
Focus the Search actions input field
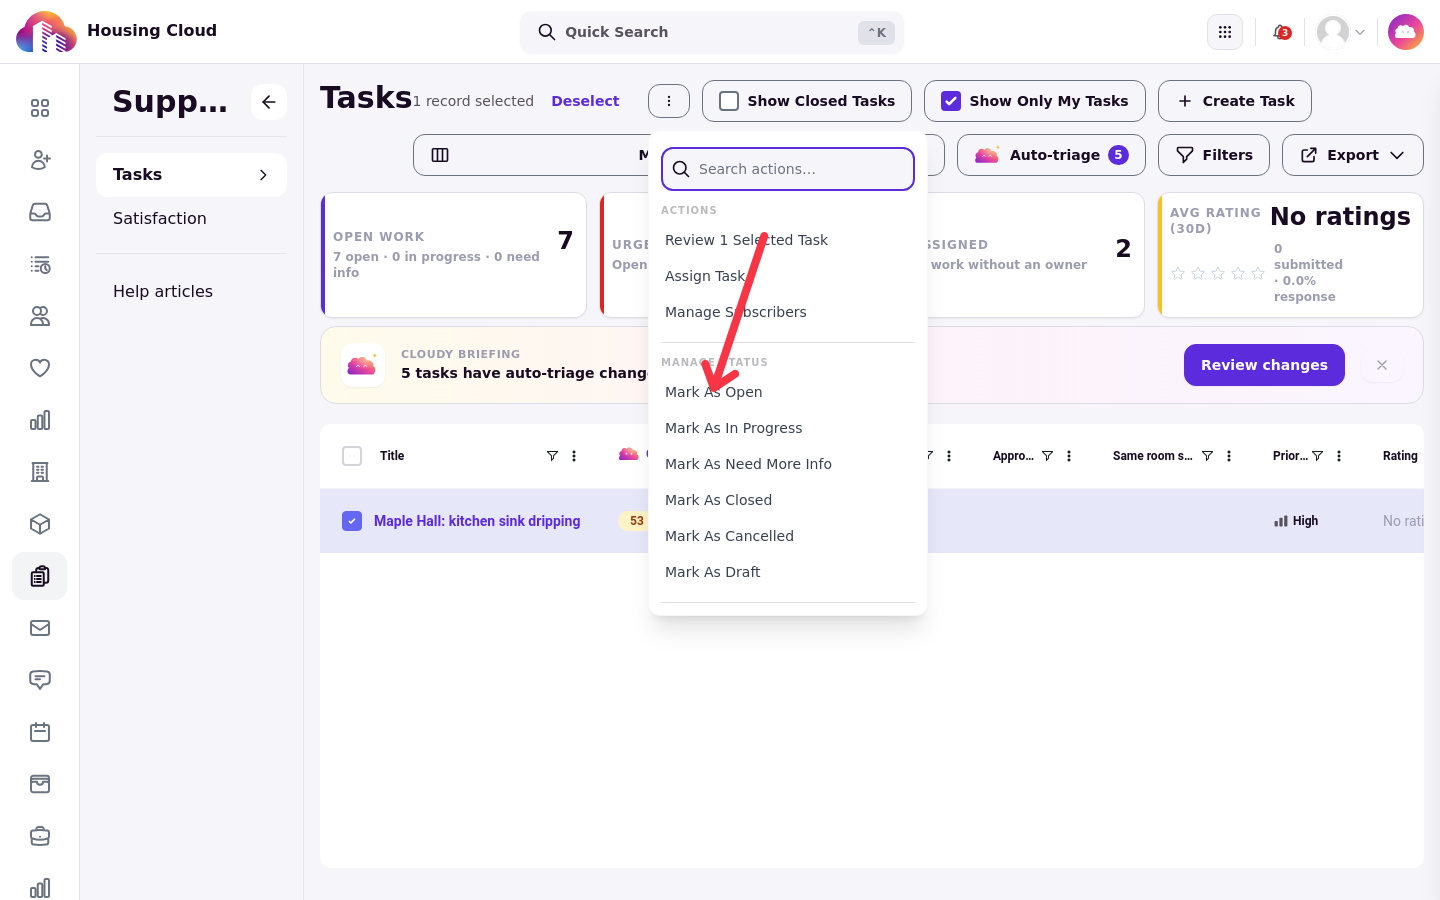788,169
